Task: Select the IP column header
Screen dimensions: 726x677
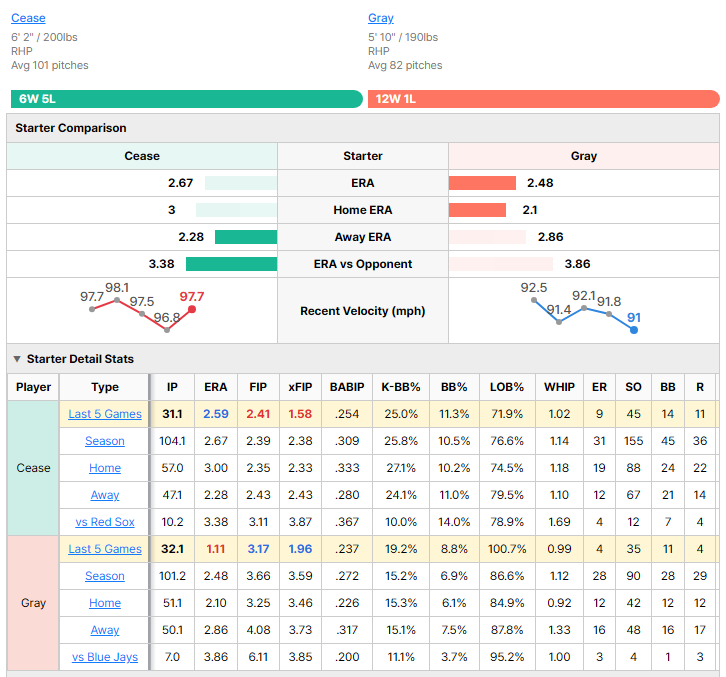Action: [x=172, y=387]
